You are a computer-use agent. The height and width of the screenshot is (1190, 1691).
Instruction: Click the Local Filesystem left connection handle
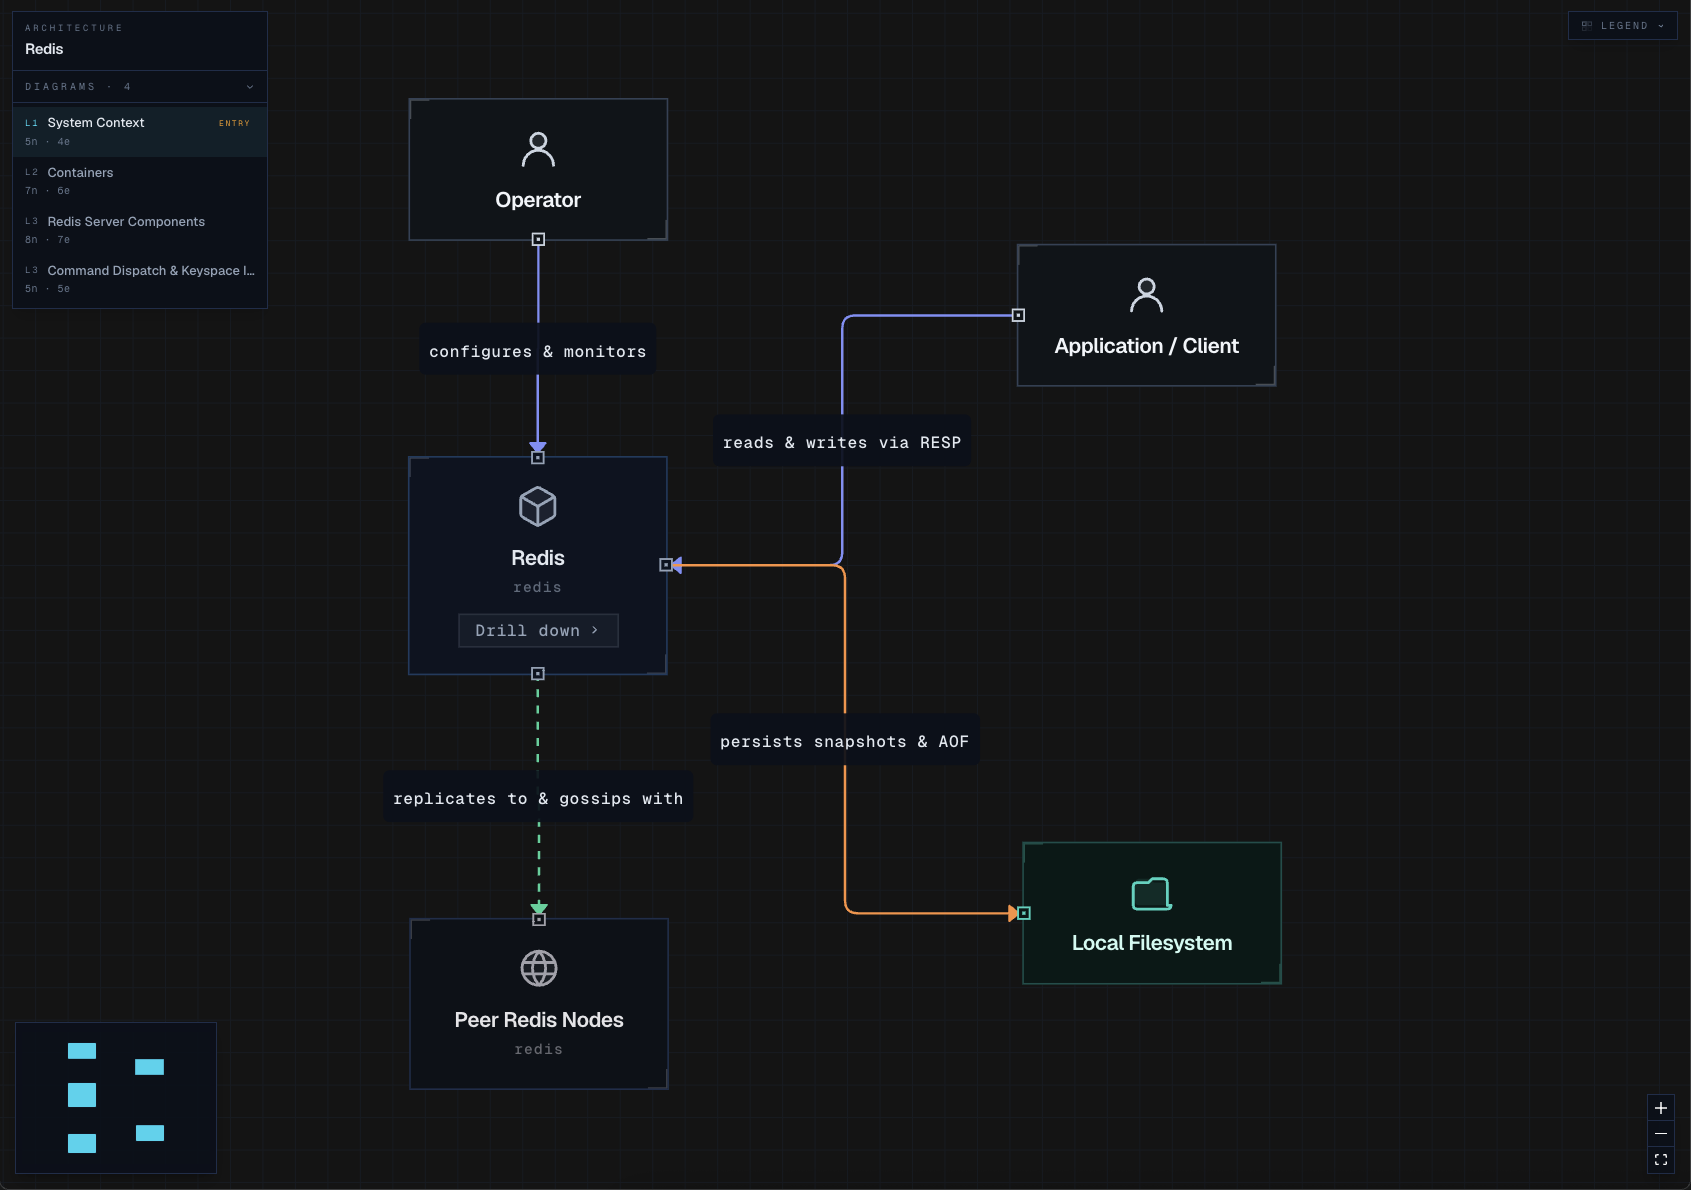click(1024, 913)
